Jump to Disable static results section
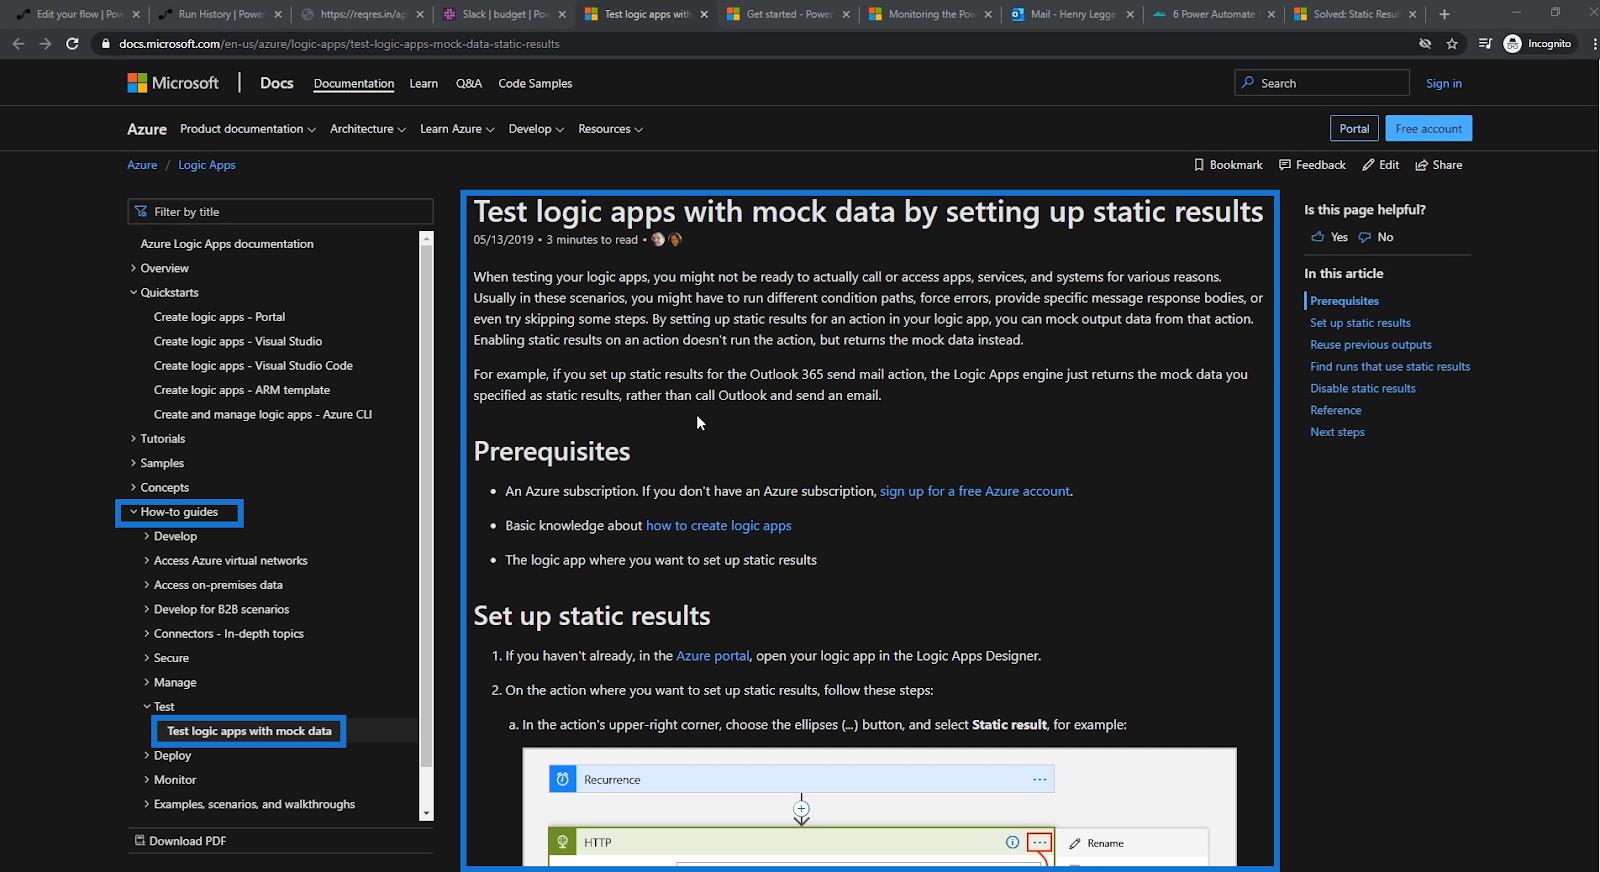 pyautogui.click(x=1363, y=389)
